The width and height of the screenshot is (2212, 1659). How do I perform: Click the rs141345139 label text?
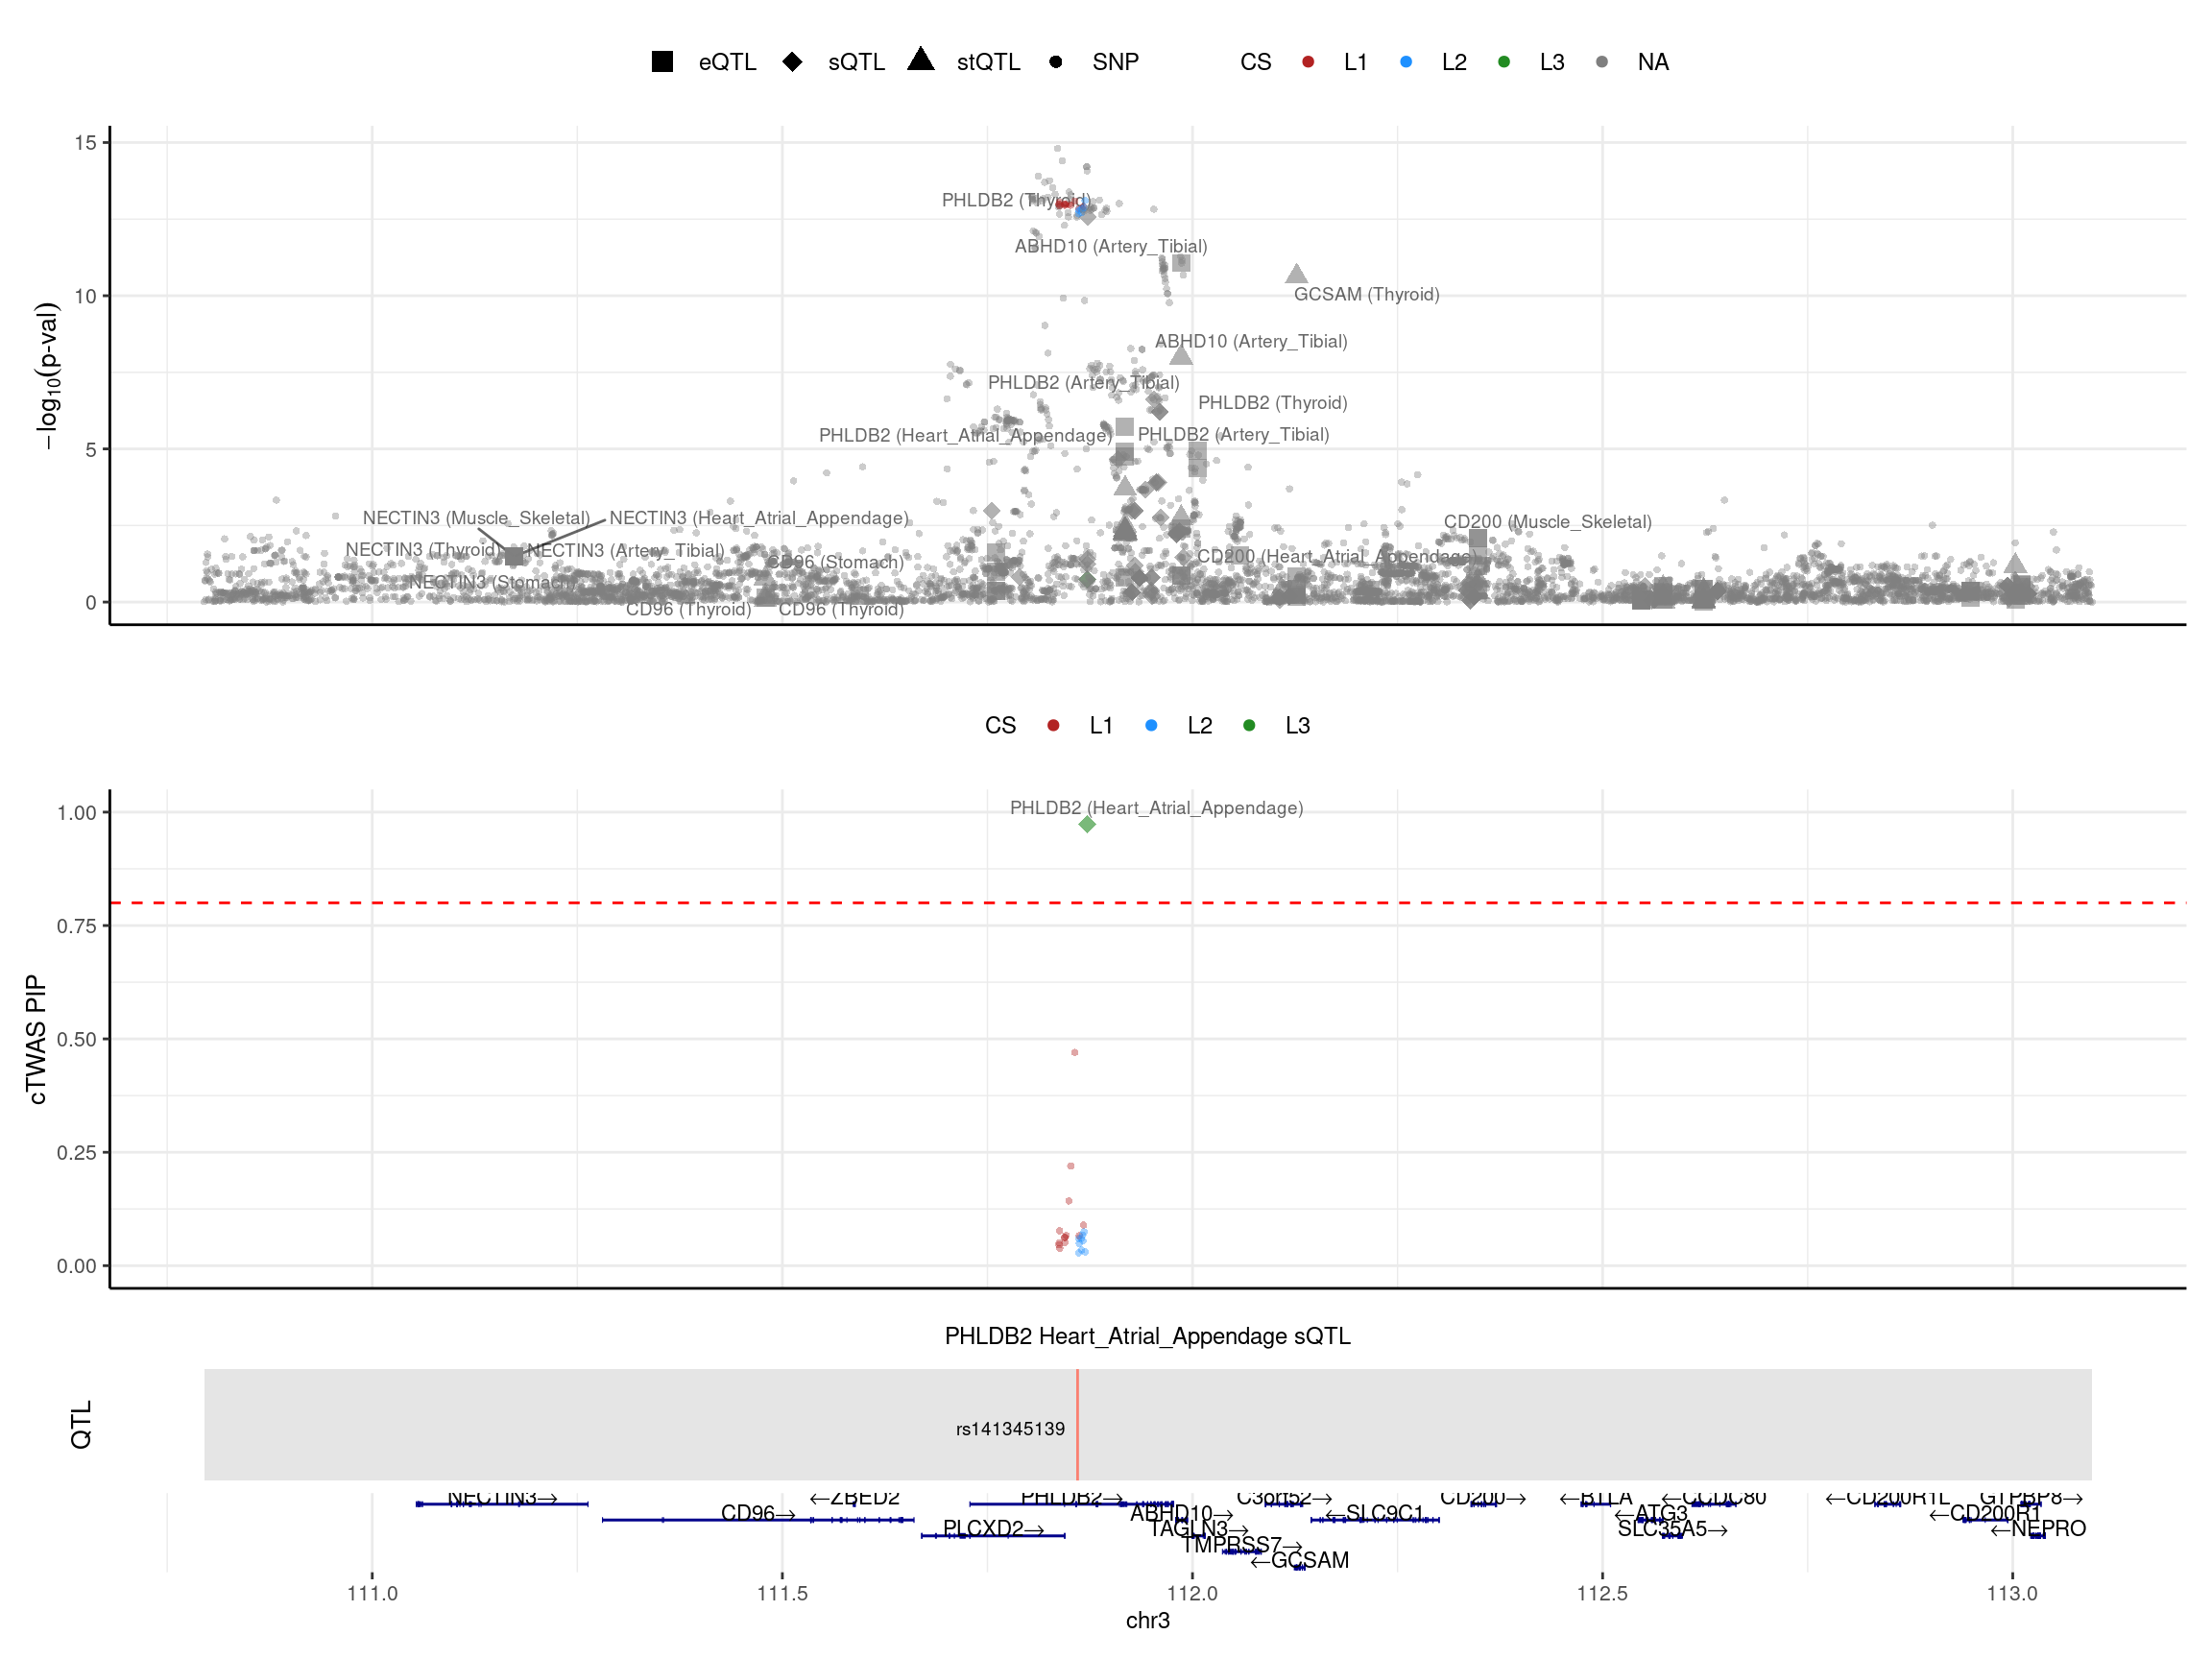[1010, 1429]
